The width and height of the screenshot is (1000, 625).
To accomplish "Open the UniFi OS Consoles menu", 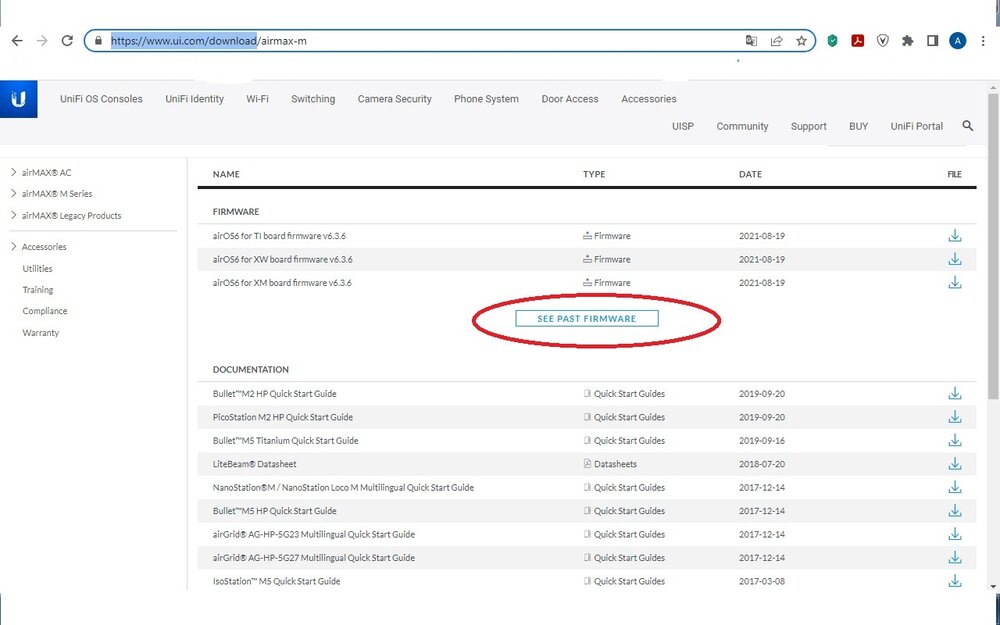I will click(101, 99).
